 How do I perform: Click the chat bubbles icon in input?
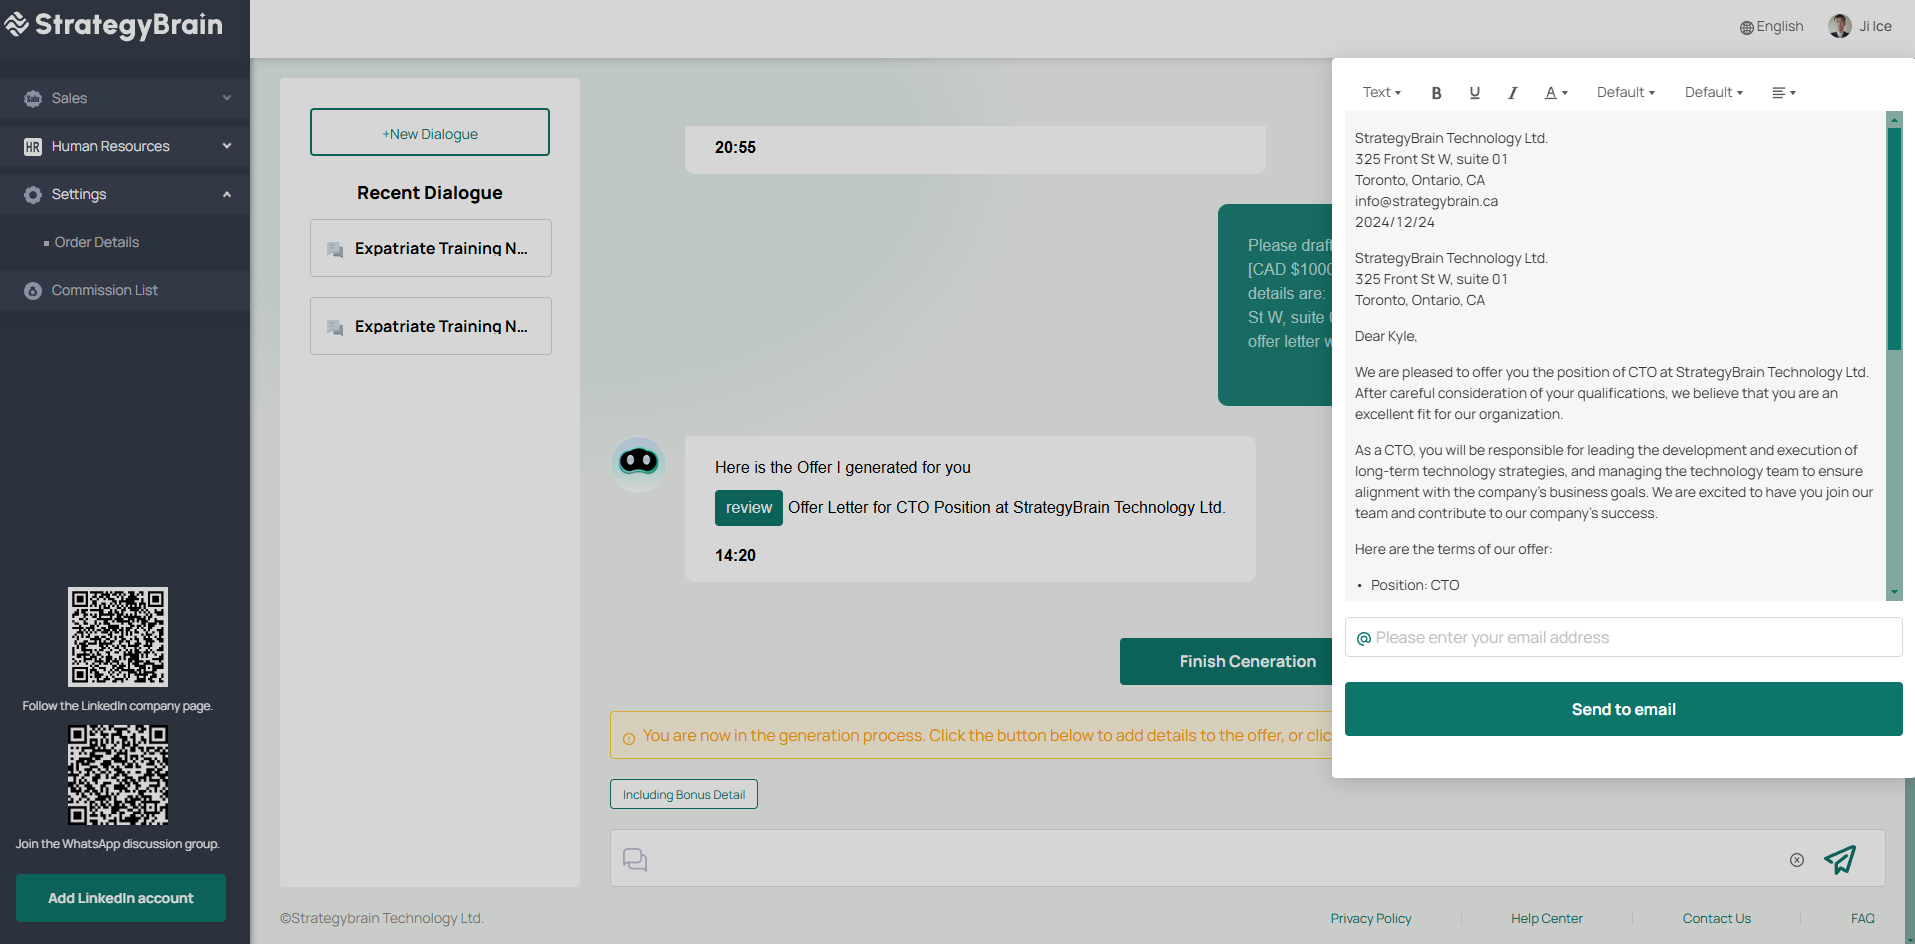pyautogui.click(x=635, y=859)
